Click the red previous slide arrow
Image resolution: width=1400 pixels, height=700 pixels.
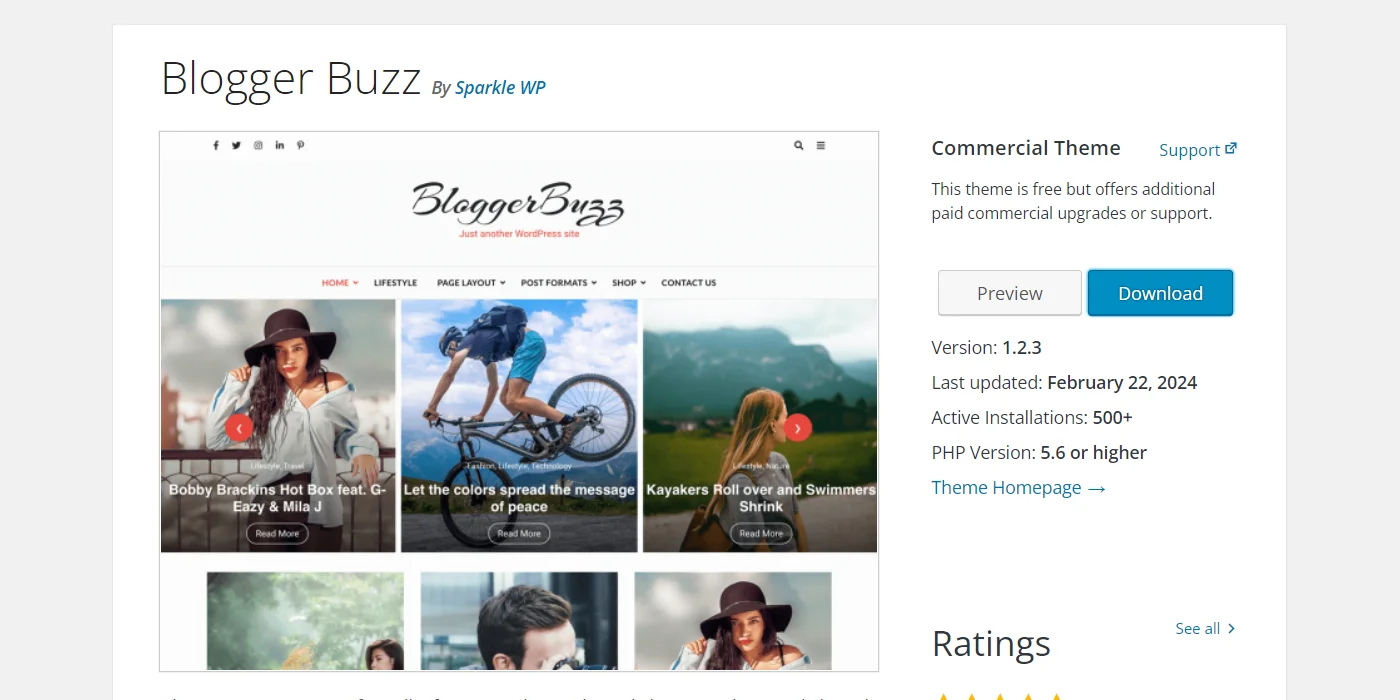click(x=239, y=427)
